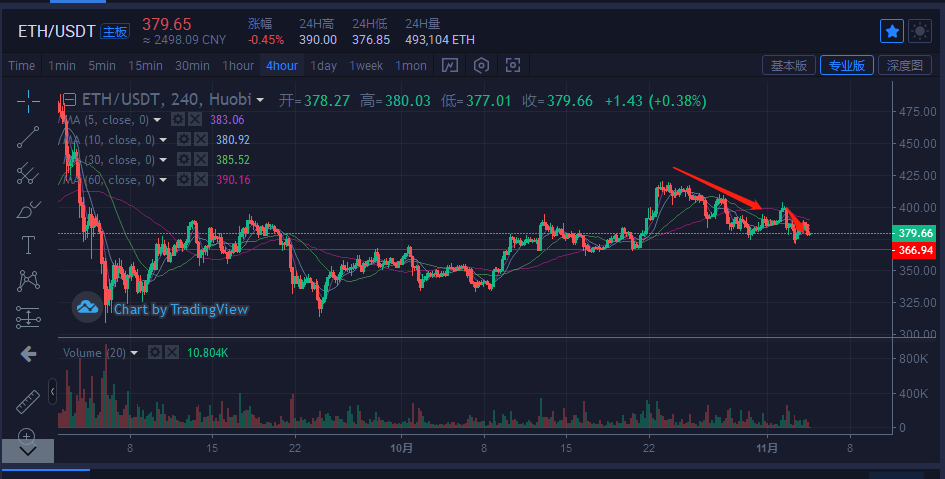The width and height of the screenshot is (945, 479).
Task: Remove the MA 5 indicator
Action: tap(195, 119)
